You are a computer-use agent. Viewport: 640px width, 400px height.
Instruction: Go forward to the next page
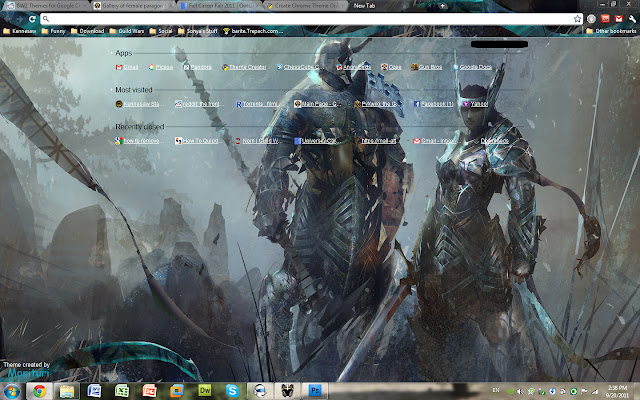tap(19, 19)
